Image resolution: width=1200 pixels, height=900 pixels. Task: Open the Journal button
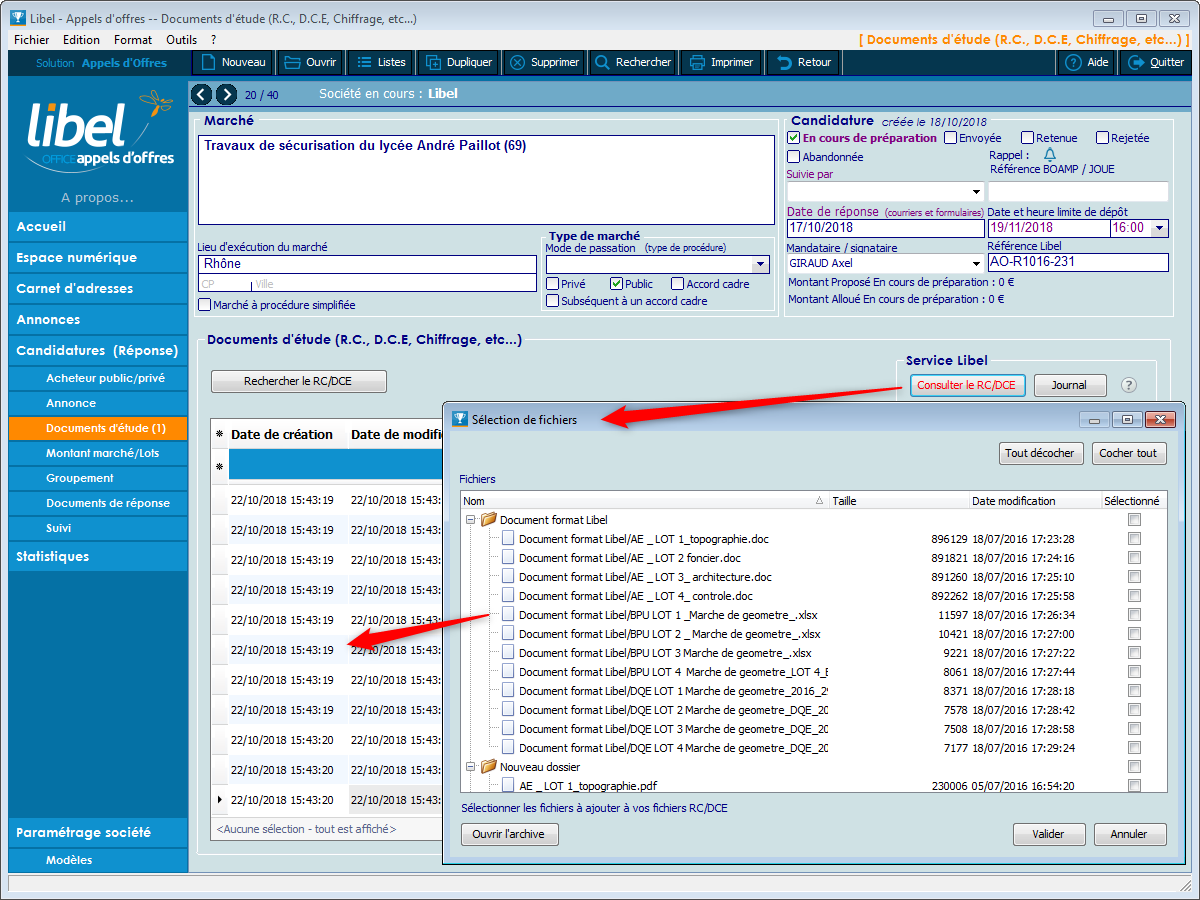click(1070, 385)
